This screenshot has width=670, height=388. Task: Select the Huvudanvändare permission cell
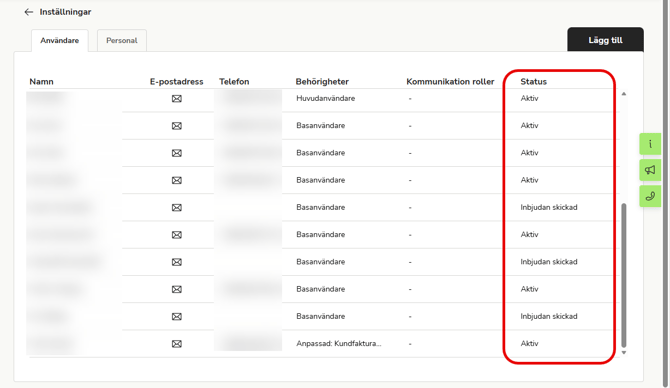coord(326,98)
